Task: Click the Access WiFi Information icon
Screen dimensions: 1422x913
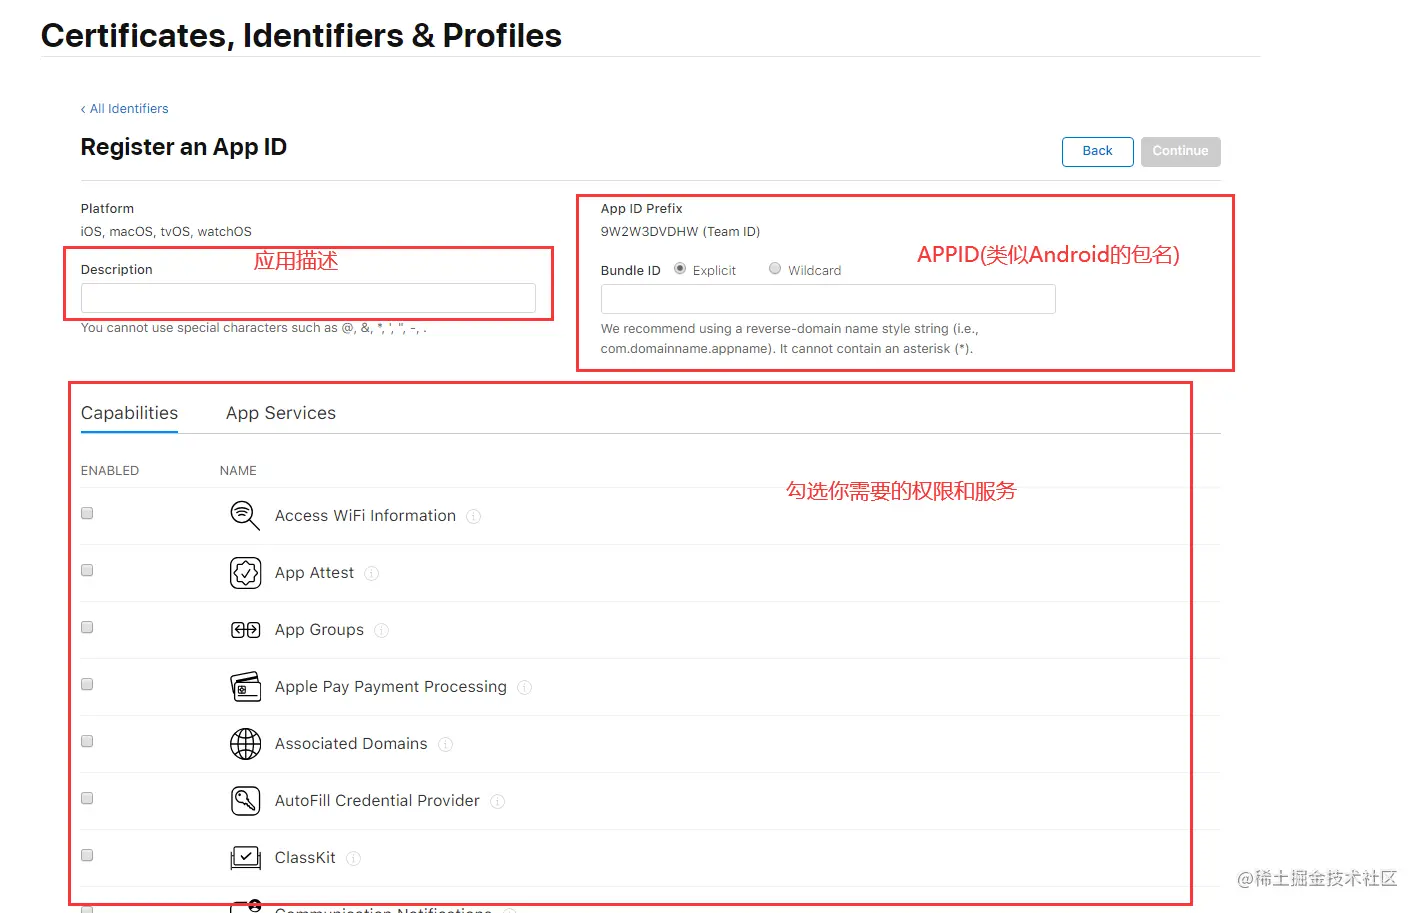Action: 245,515
